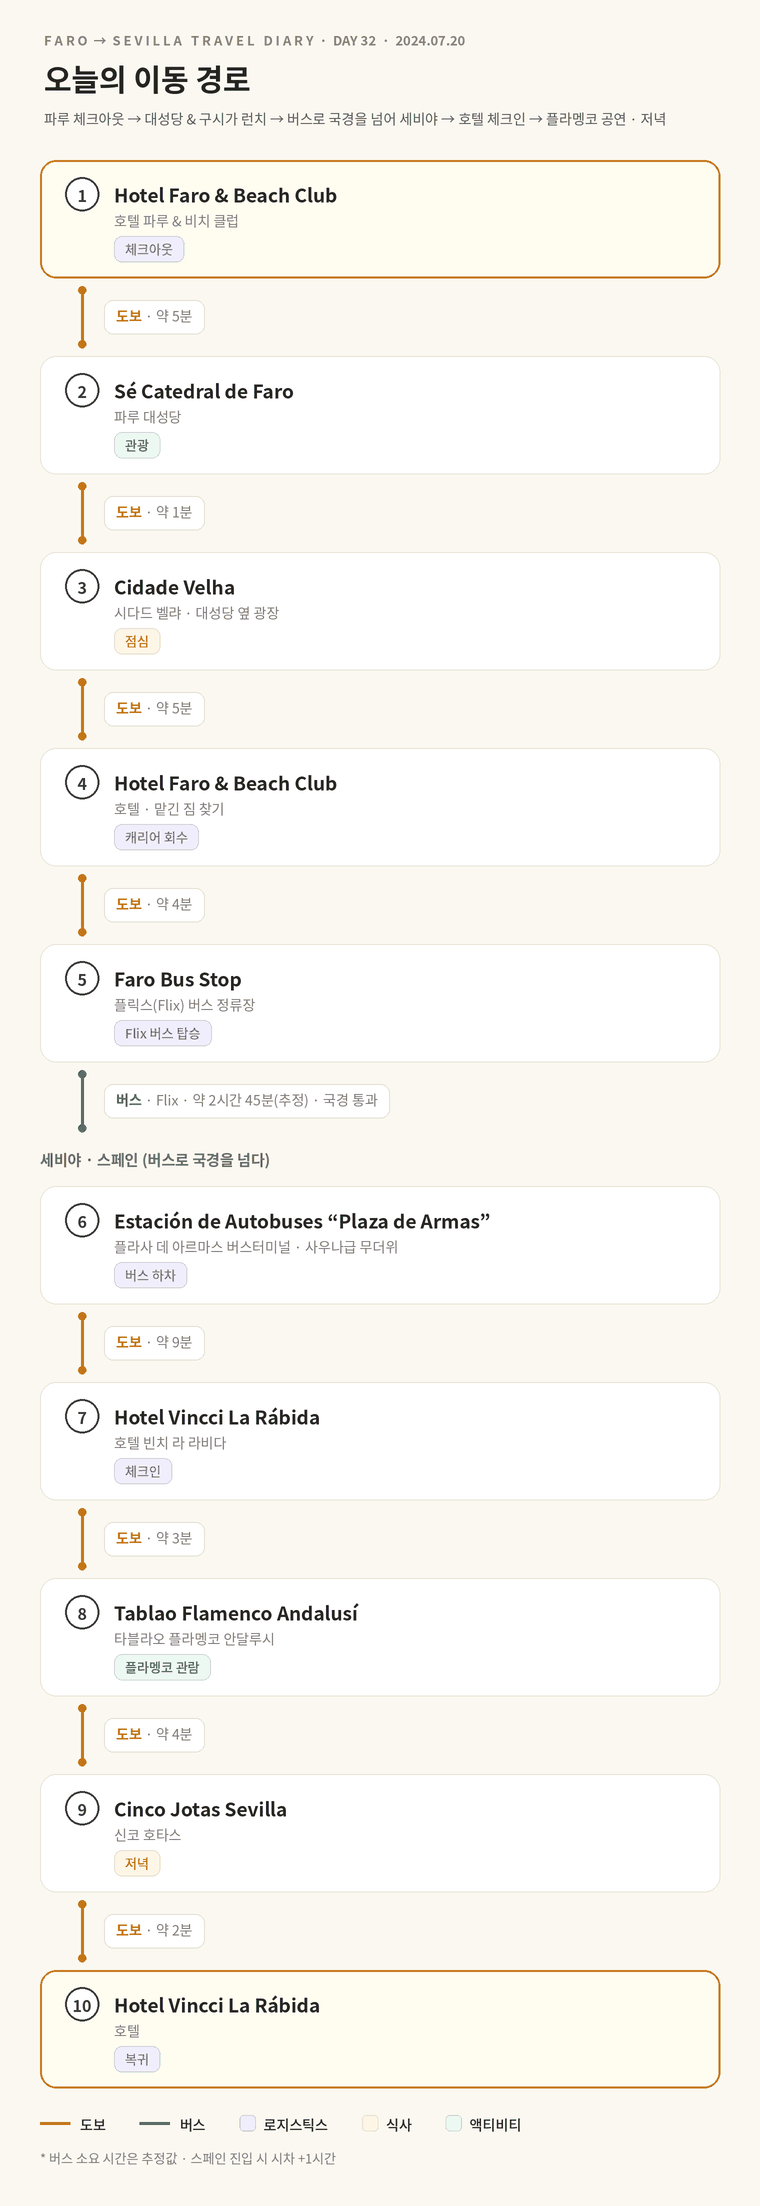Click the step 1 number circle

(x=82, y=195)
